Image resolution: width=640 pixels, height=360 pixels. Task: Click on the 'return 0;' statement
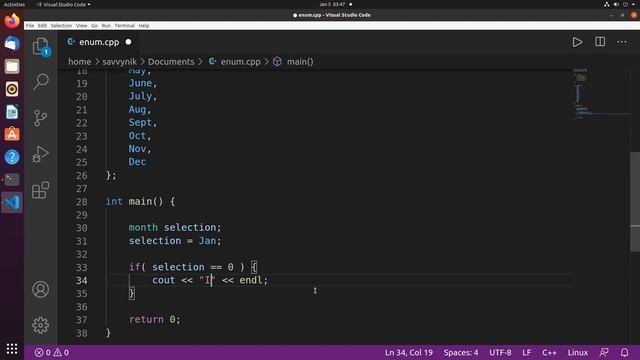pyautogui.click(x=154, y=320)
